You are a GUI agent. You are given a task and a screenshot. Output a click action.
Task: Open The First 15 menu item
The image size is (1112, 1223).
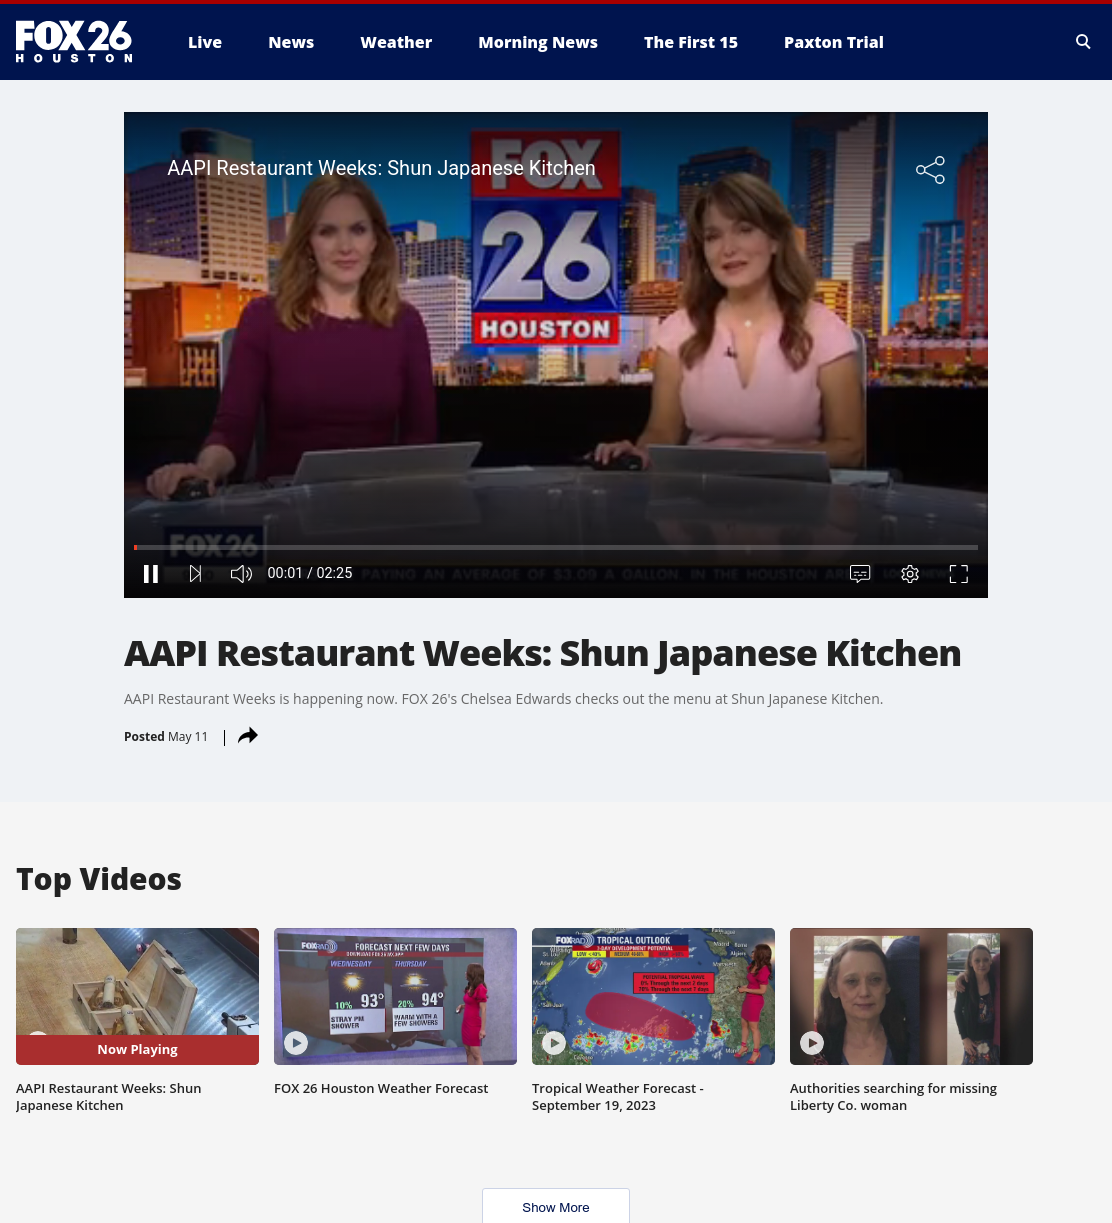click(691, 42)
